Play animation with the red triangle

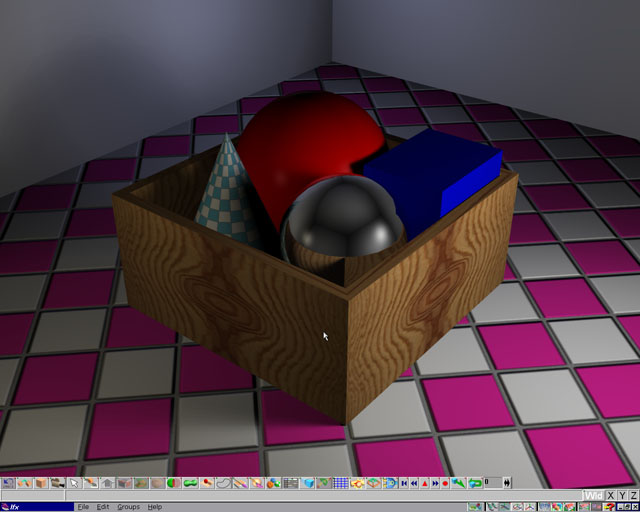click(x=424, y=483)
